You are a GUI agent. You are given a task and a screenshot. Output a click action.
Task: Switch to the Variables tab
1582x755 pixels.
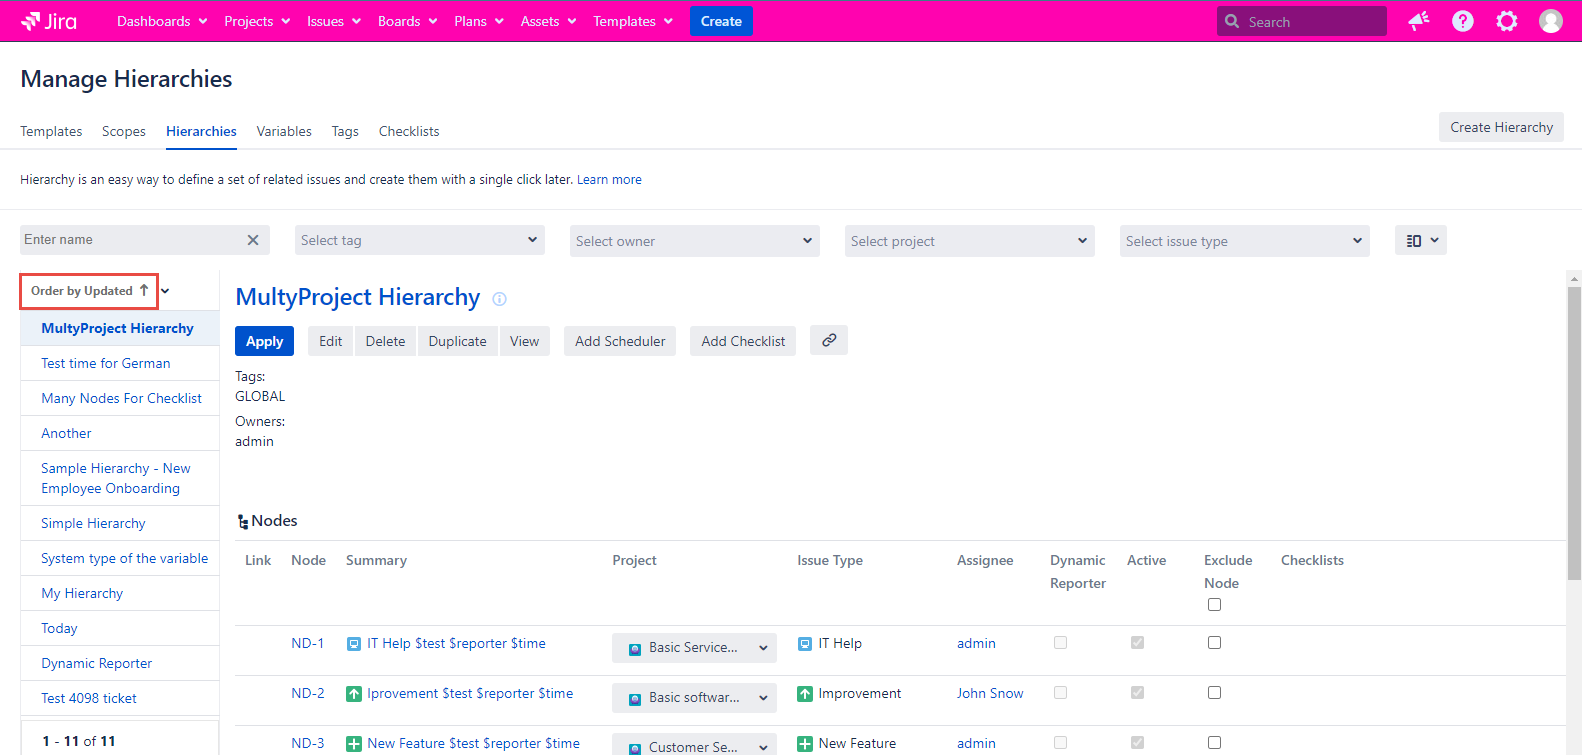pos(284,131)
